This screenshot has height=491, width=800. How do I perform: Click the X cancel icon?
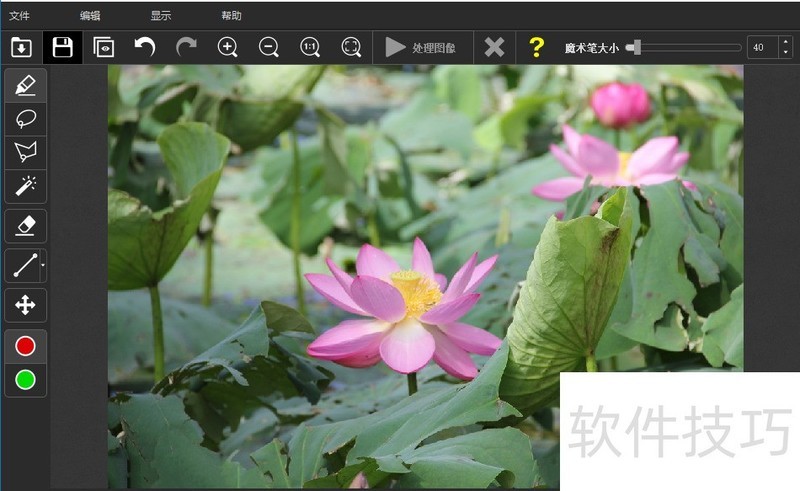494,47
